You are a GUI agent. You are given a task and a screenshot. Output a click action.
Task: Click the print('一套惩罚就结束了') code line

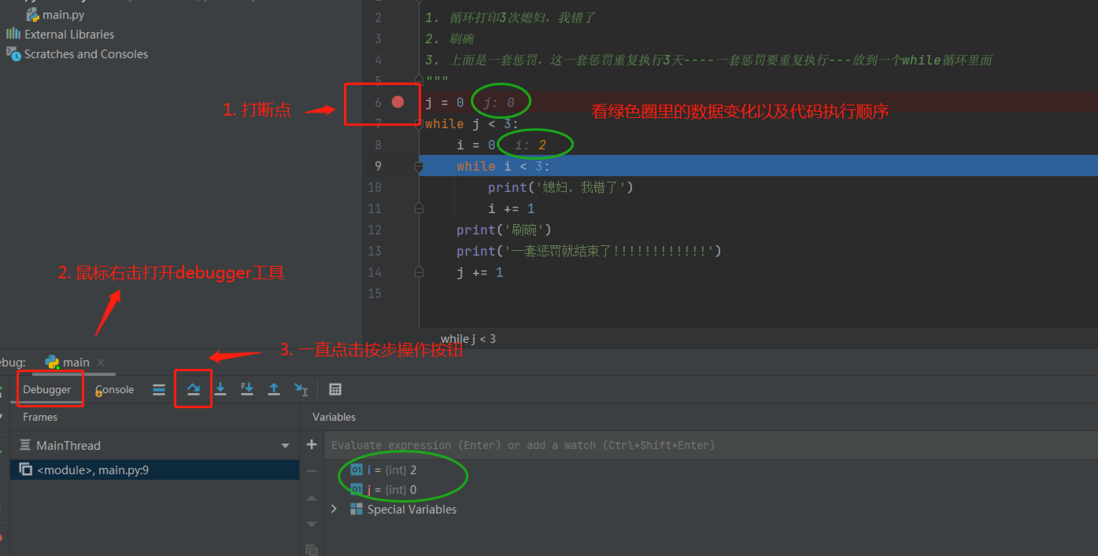click(589, 251)
